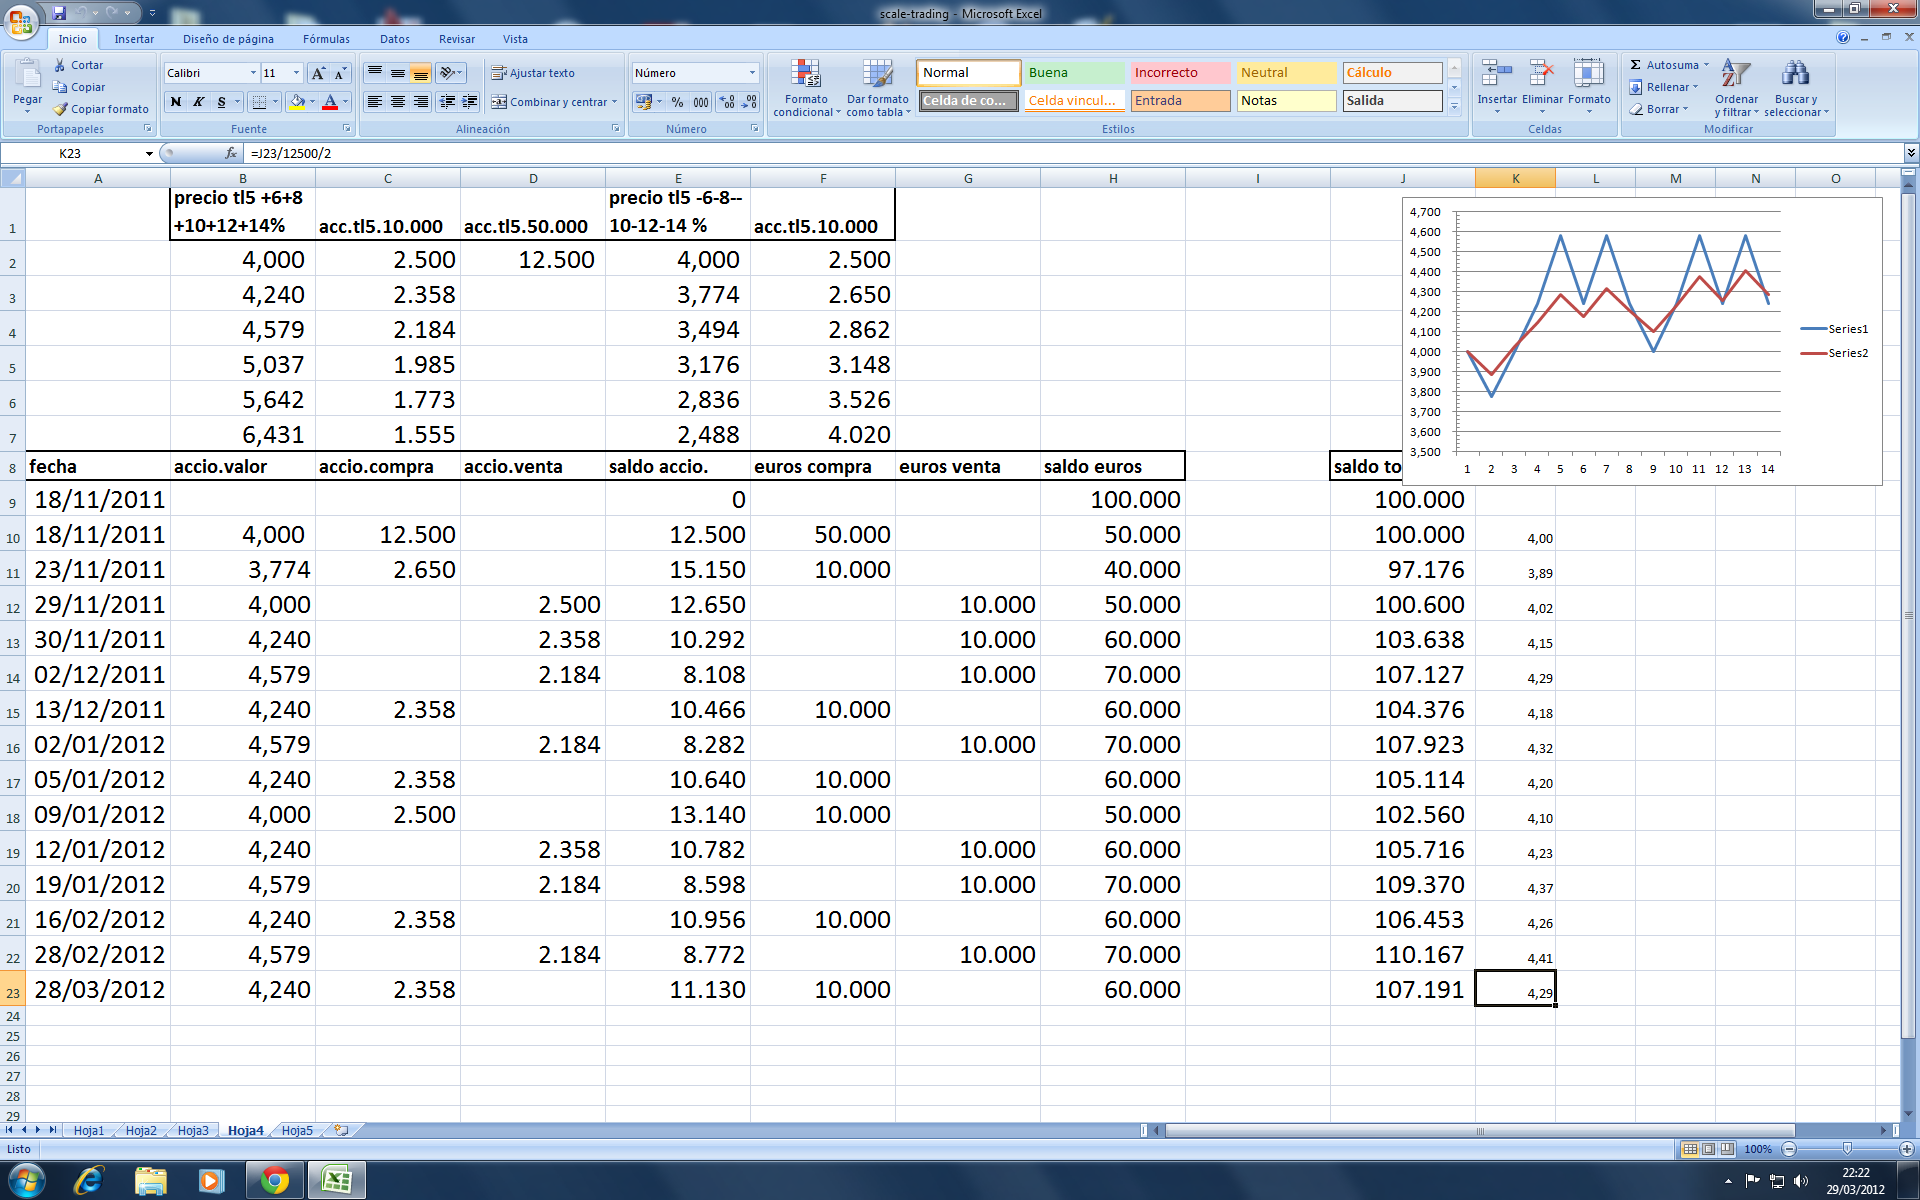This screenshot has width=1920, height=1200.
Task: Click the Excel icon in taskbar
Action: pyautogui.click(x=336, y=1180)
